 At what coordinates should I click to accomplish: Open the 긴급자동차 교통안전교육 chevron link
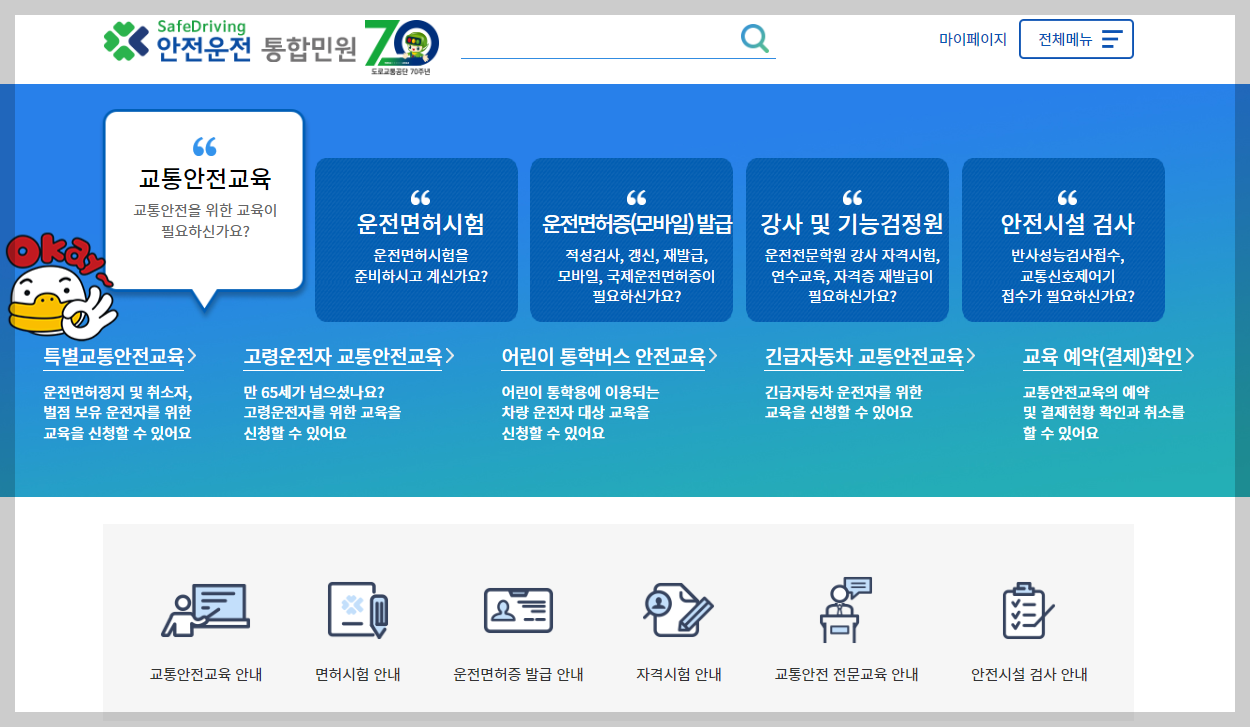pyautogui.click(x=856, y=355)
